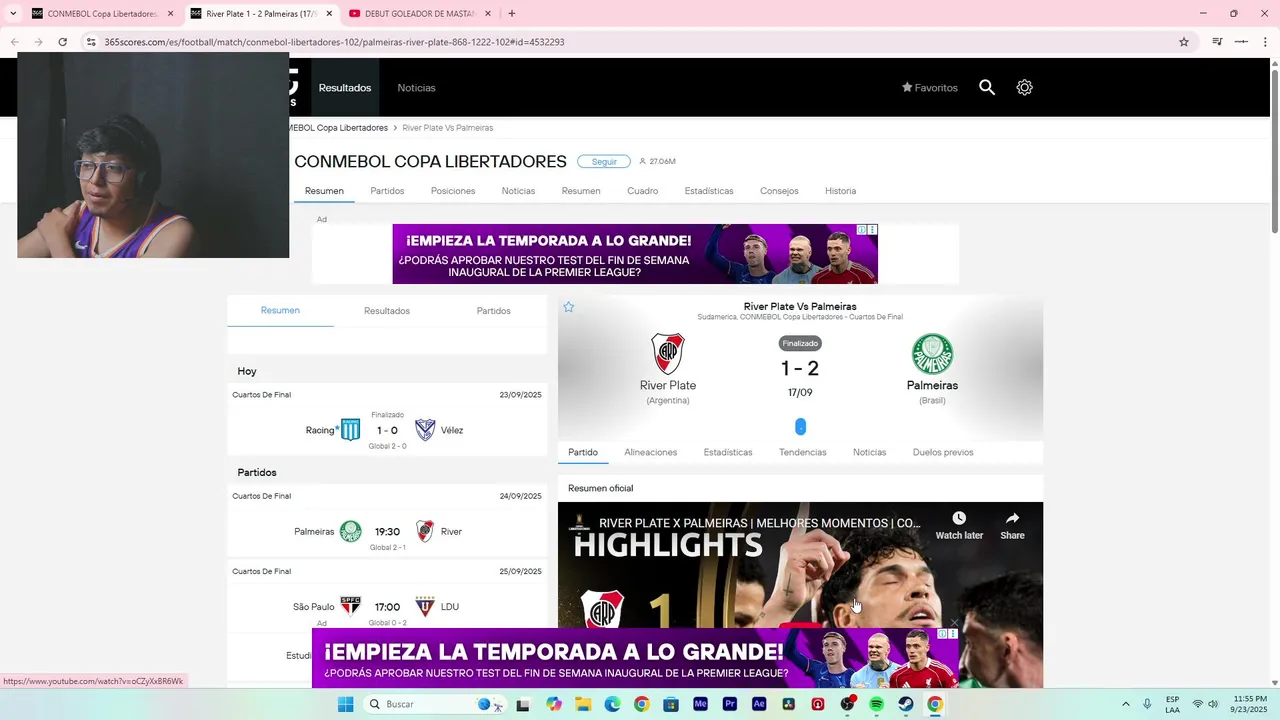Image resolution: width=1280 pixels, height=720 pixels.
Task: Open Windows Start menu
Action: tap(345, 704)
